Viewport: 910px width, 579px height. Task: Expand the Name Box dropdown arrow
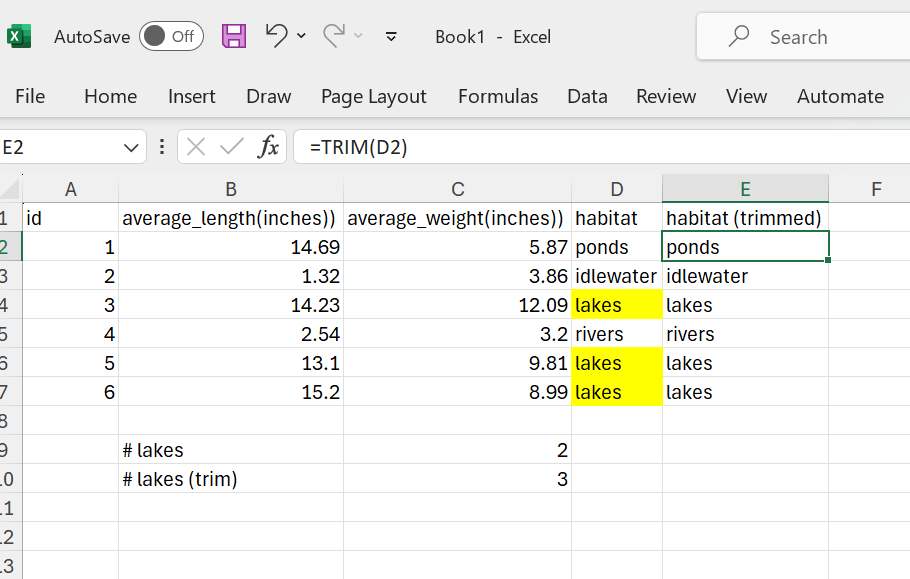[130, 148]
